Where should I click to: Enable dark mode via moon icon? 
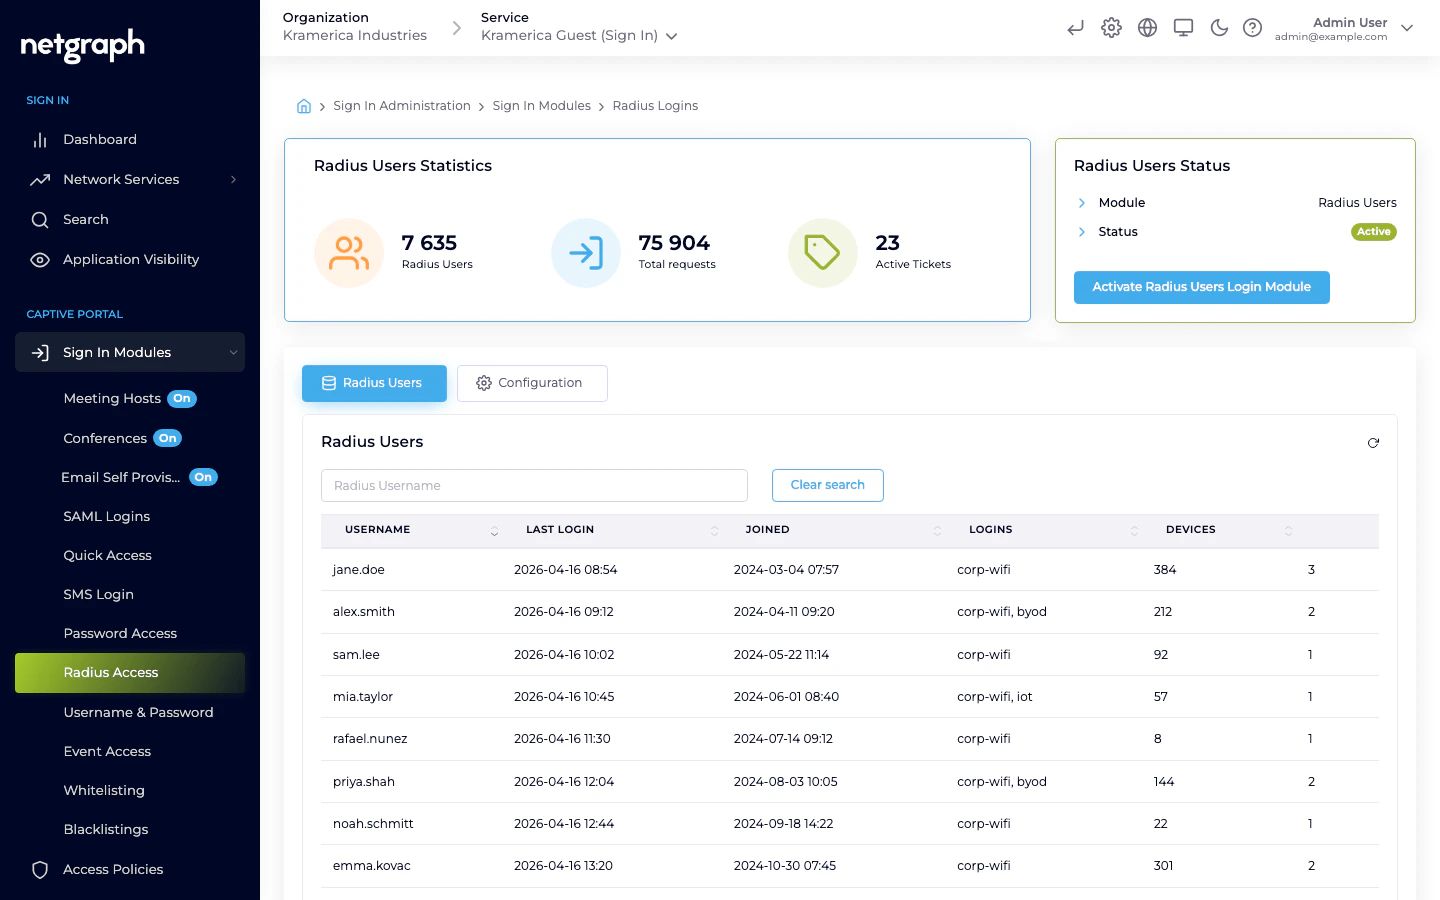(x=1219, y=27)
